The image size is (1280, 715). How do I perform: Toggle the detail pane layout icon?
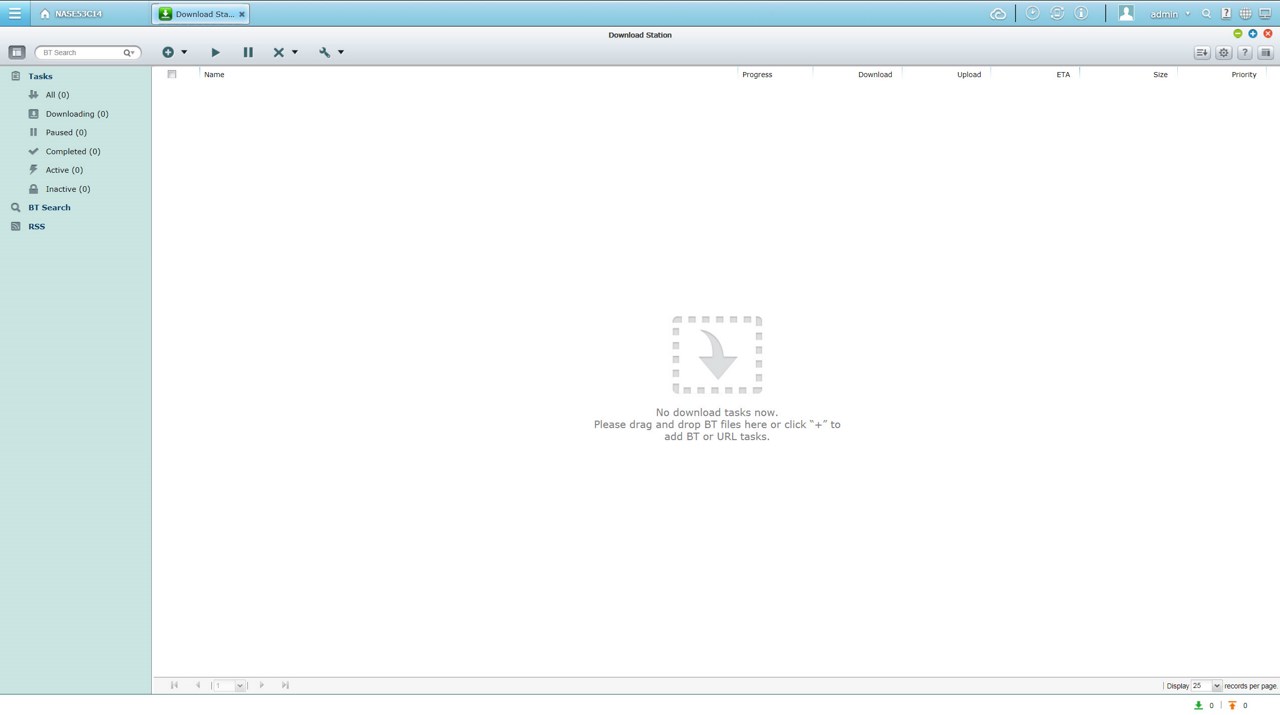pos(1265,52)
